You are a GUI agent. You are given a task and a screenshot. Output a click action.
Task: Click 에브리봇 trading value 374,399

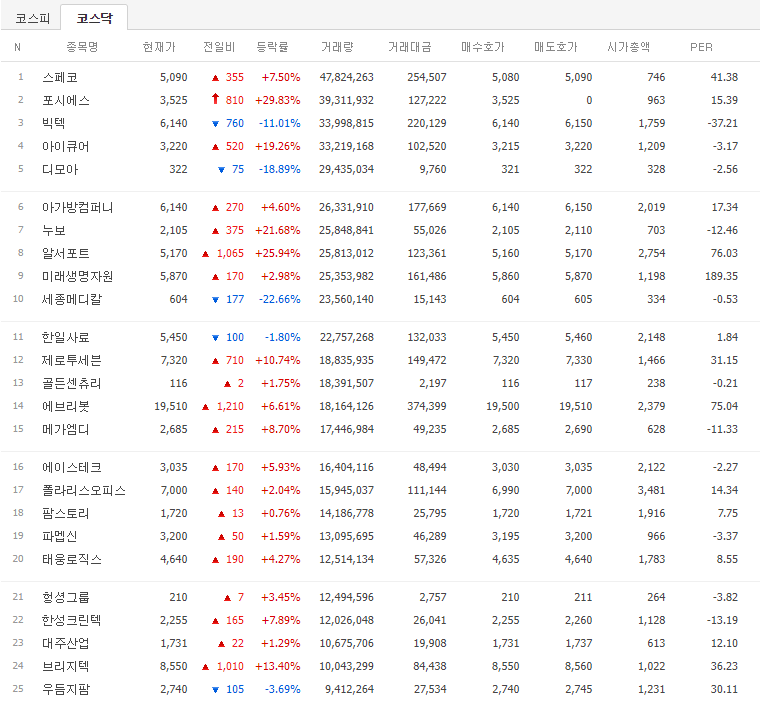[427, 407]
